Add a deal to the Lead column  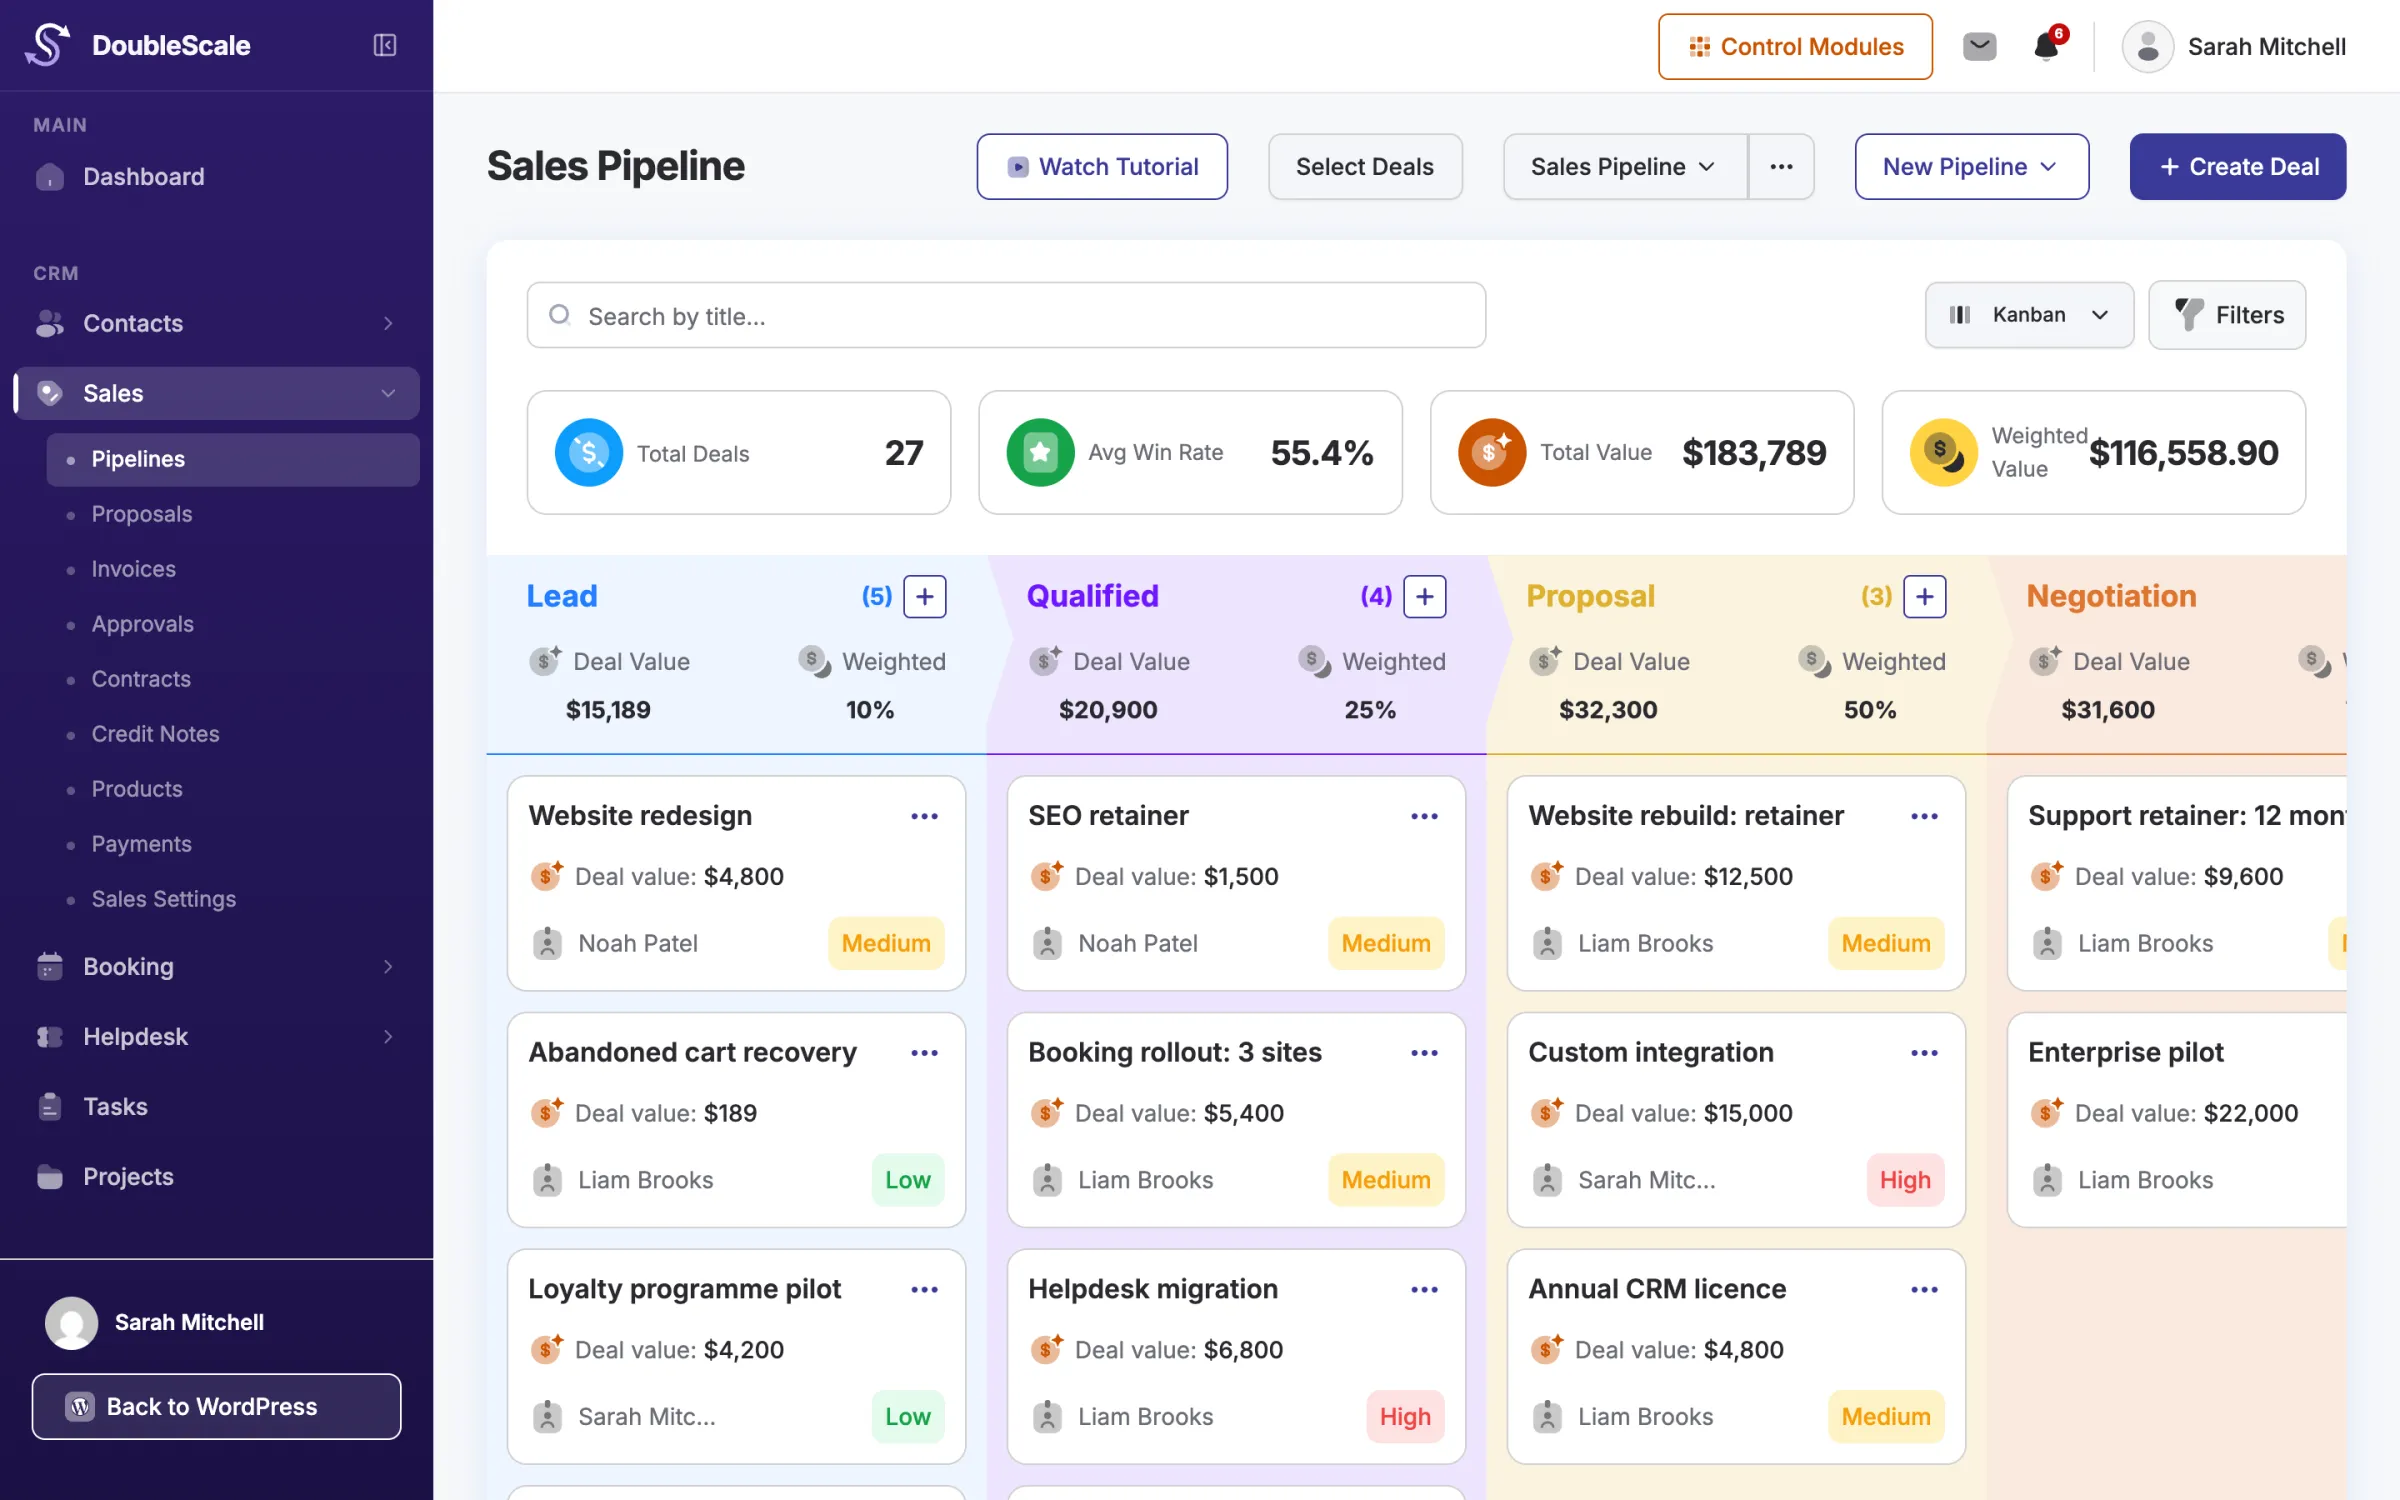click(925, 597)
